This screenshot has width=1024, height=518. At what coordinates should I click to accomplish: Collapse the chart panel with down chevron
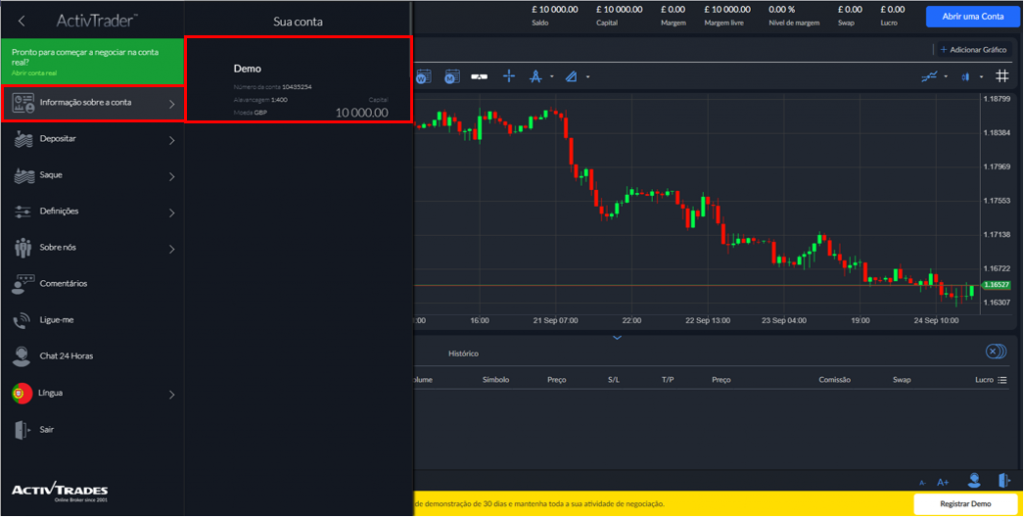[x=617, y=338]
